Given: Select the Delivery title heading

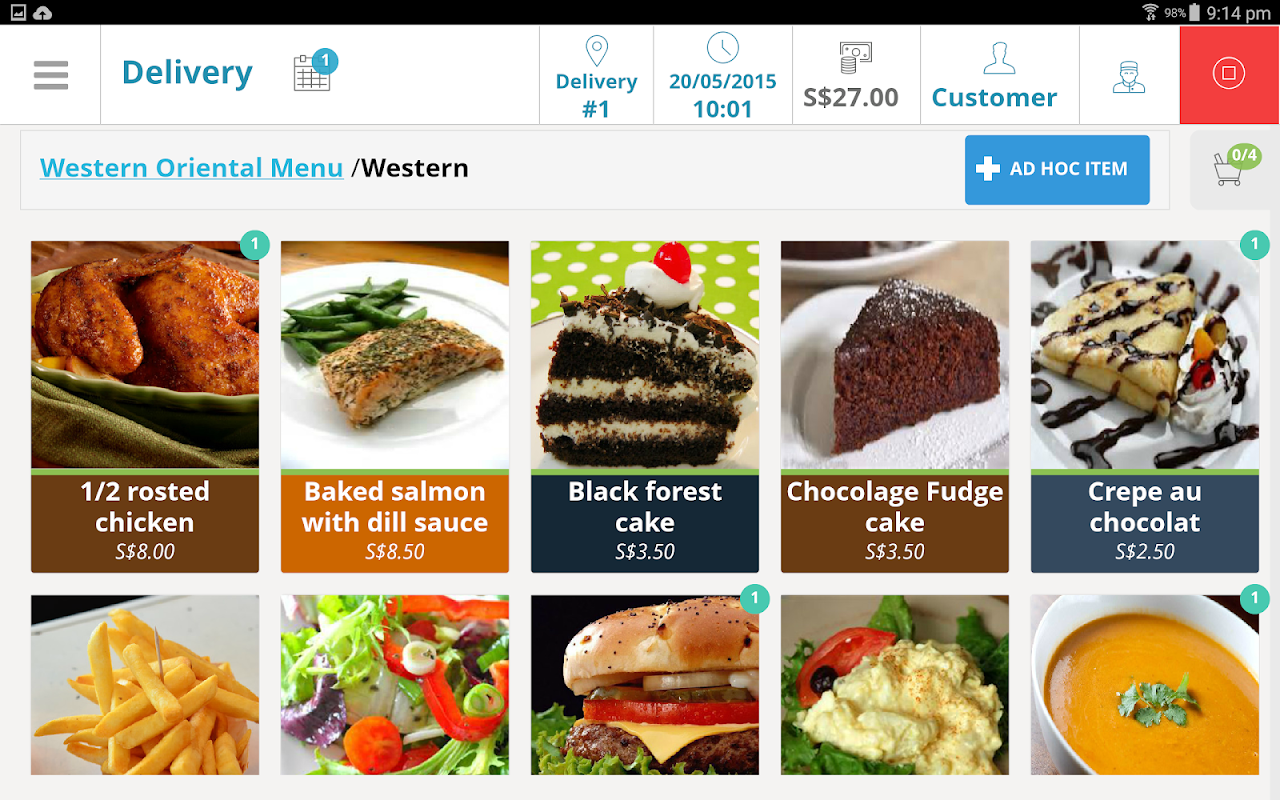Looking at the screenshot, I should coord(187,73).
